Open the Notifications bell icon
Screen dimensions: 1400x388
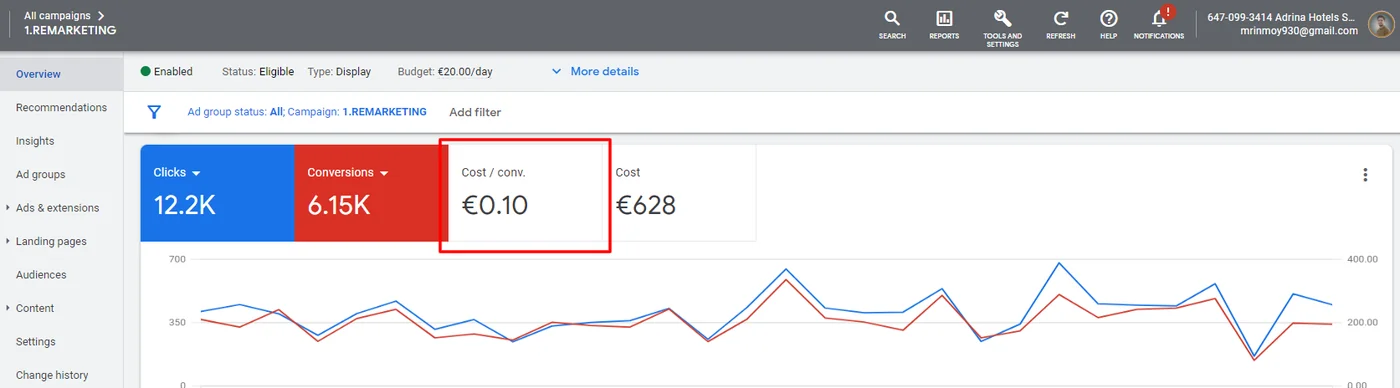tap(1159, 19)
